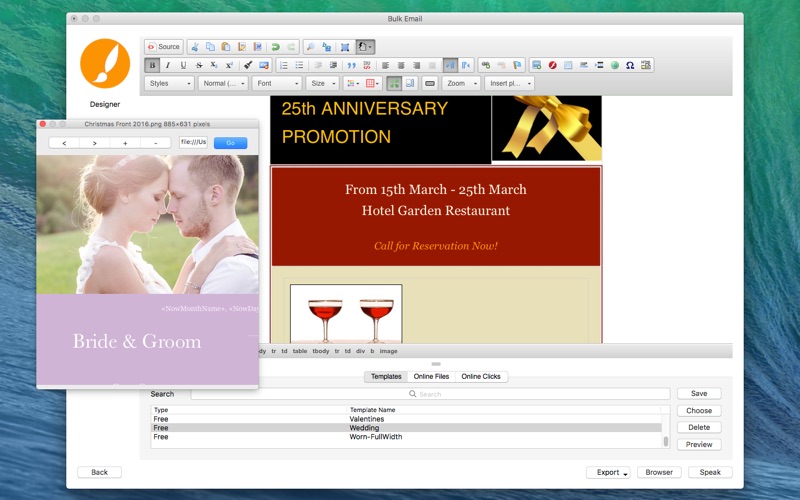Viewport: 800px width, 500px height.
Task: Click the template Search field
Action: click(430, 394)
